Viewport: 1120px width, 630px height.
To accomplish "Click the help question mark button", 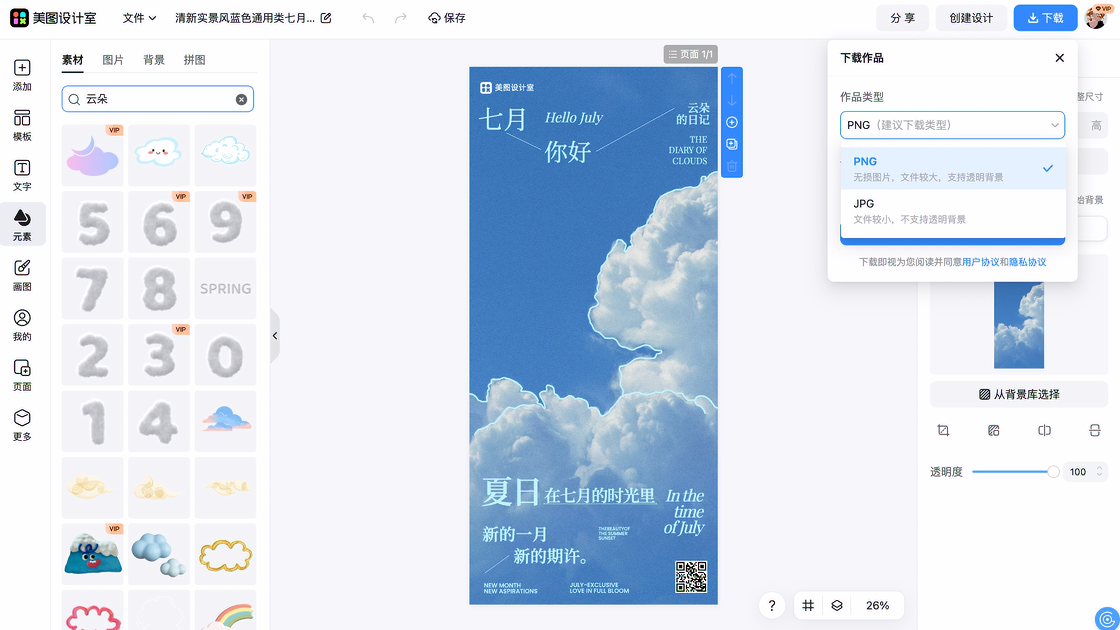I will pyautogui.click(x=771, y=605).
